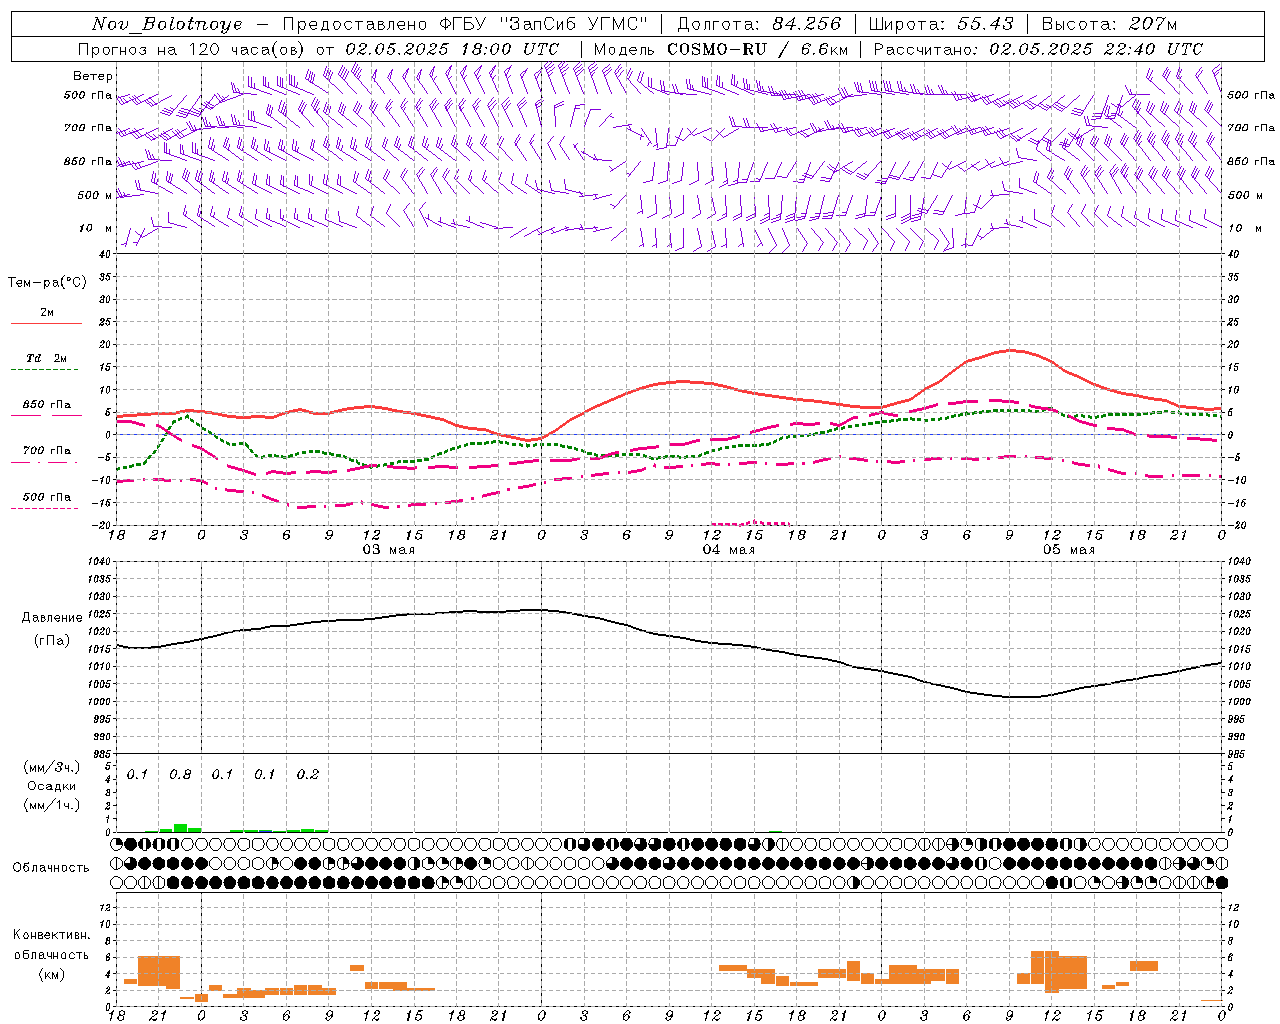Click the Ветер panel label
Screen dimensions: 1280x1024
pos(93,76)
